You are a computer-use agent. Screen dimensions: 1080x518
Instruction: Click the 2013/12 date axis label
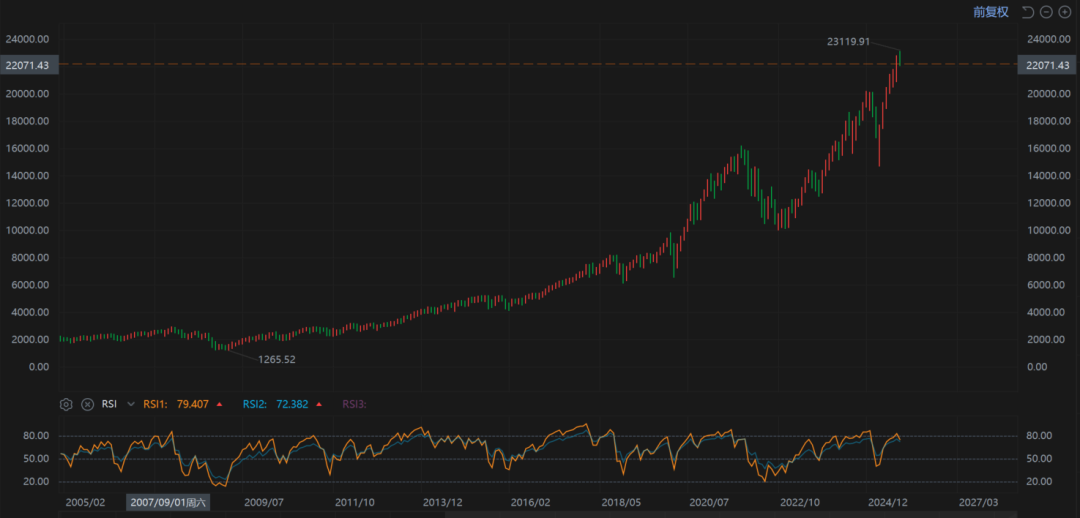coord(442,502)
